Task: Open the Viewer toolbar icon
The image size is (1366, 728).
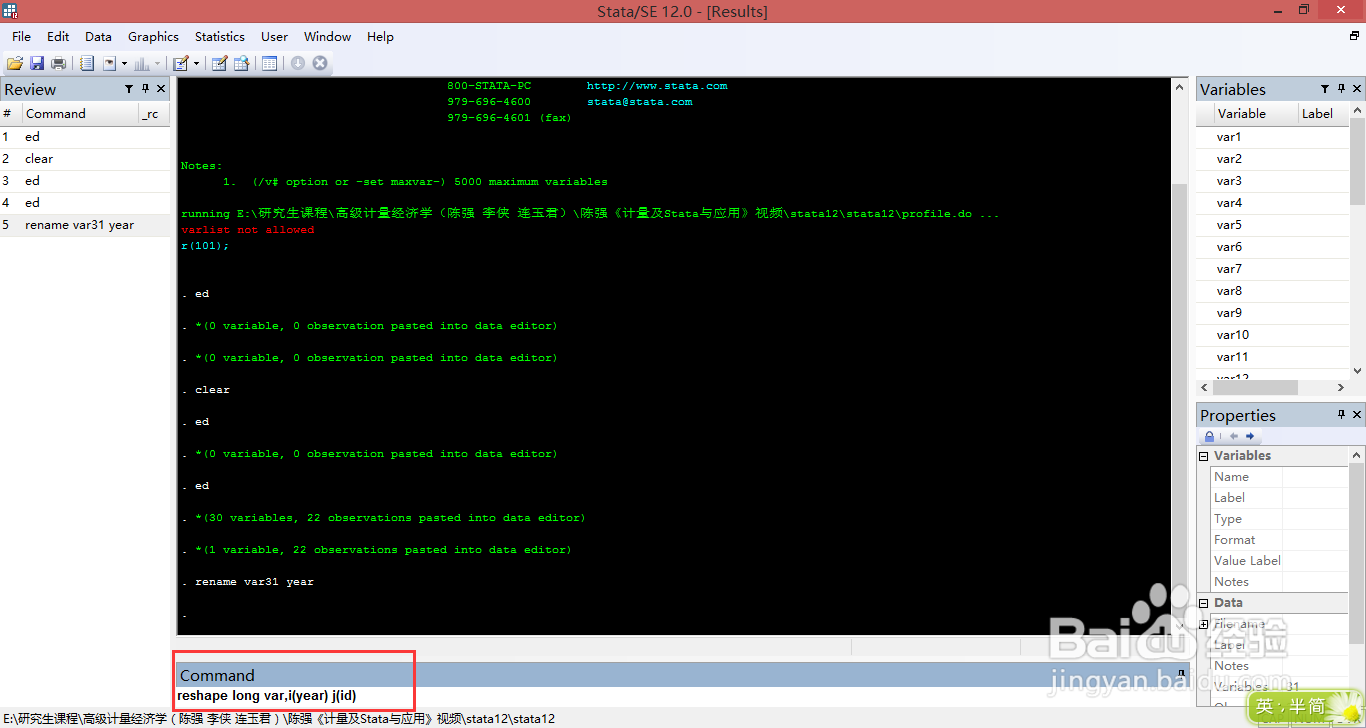Action: click(x=109, y=63)
